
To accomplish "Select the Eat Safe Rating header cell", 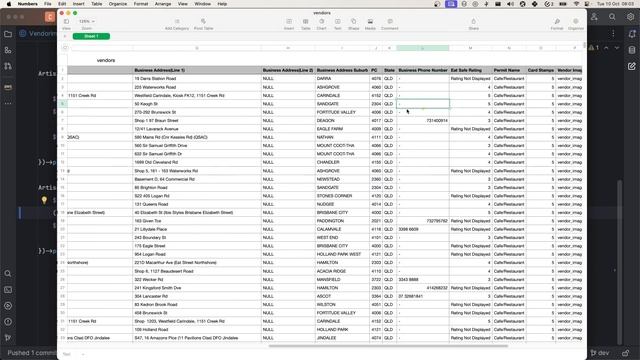I will click(x=471, y=70).
